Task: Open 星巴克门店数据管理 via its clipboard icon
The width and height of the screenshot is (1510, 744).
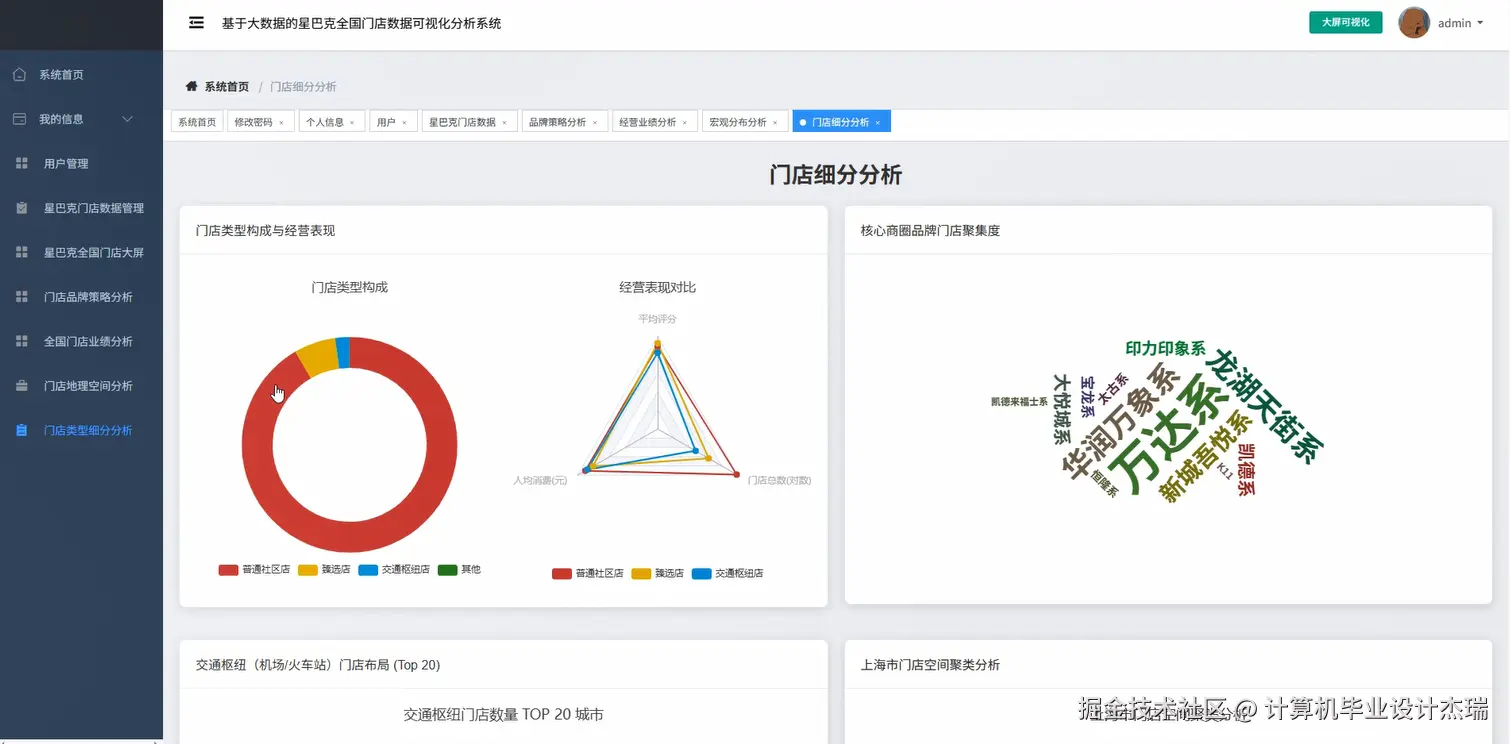Action: pos(21,208)
